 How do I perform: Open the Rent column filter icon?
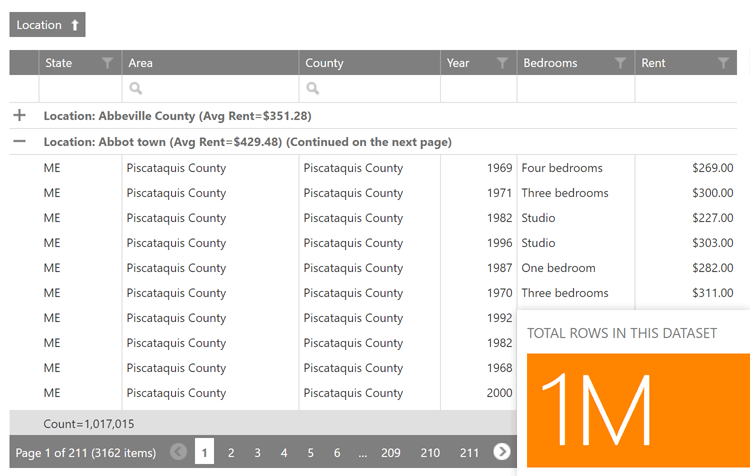pos(723,63)
